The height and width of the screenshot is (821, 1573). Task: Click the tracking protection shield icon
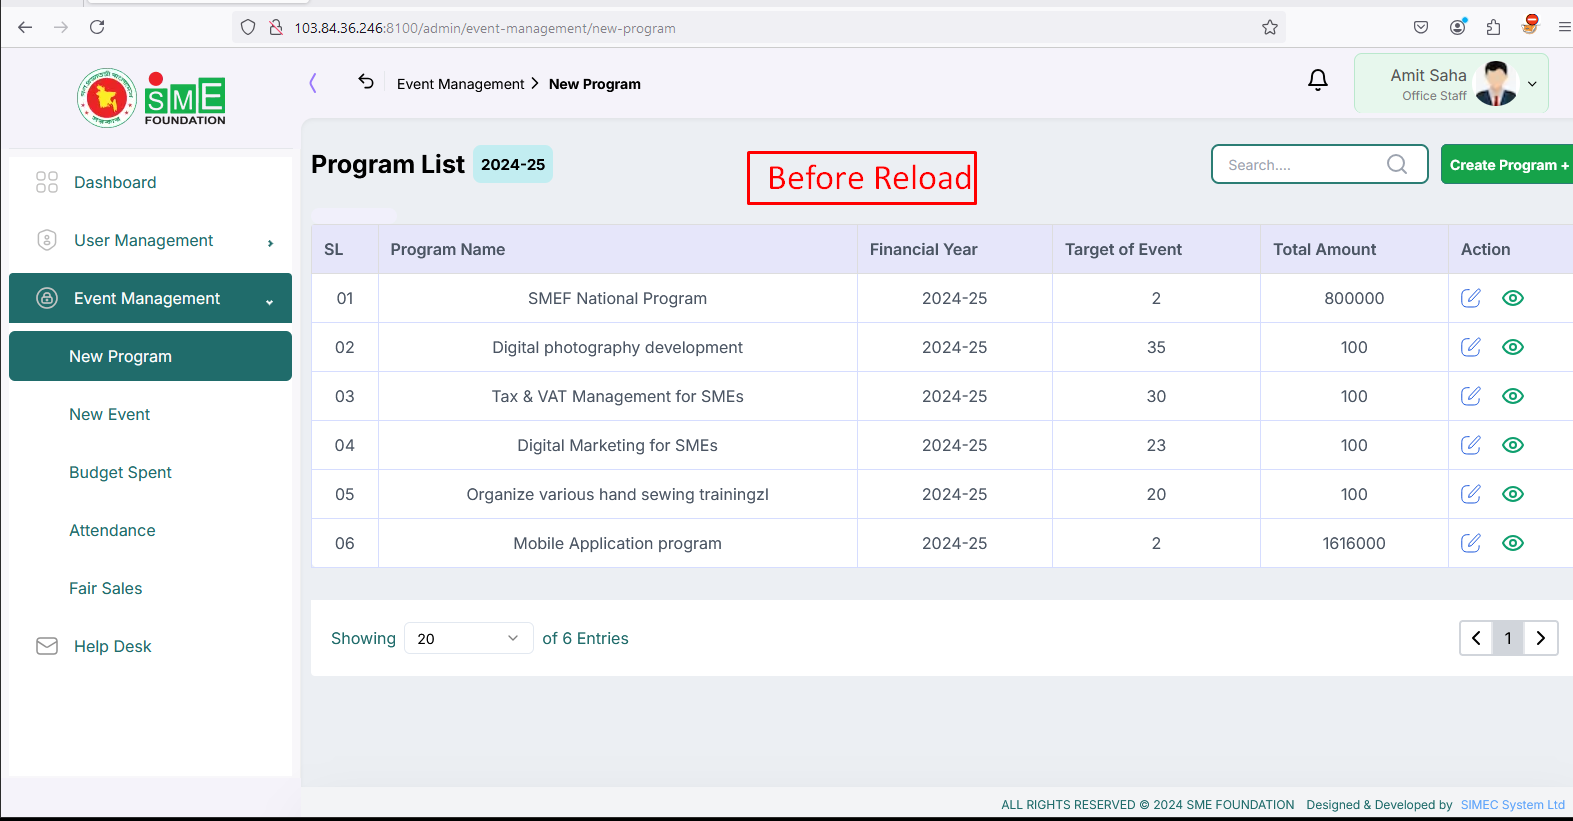(248, 27)
